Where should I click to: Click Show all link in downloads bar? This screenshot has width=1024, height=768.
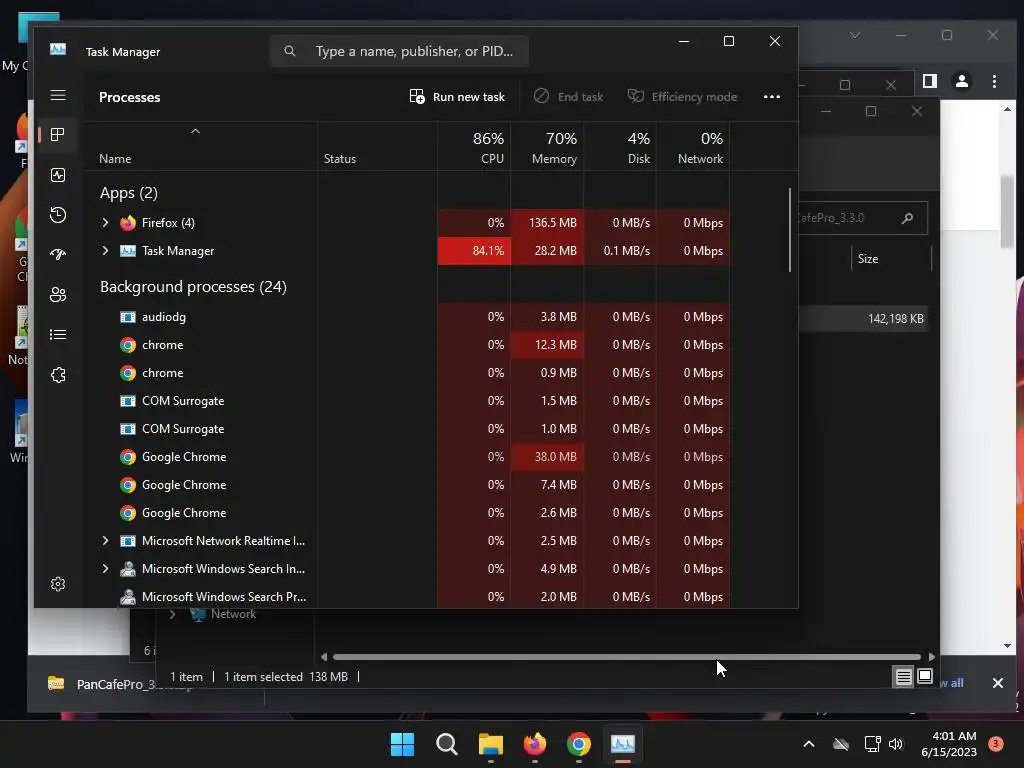[952, 683]
